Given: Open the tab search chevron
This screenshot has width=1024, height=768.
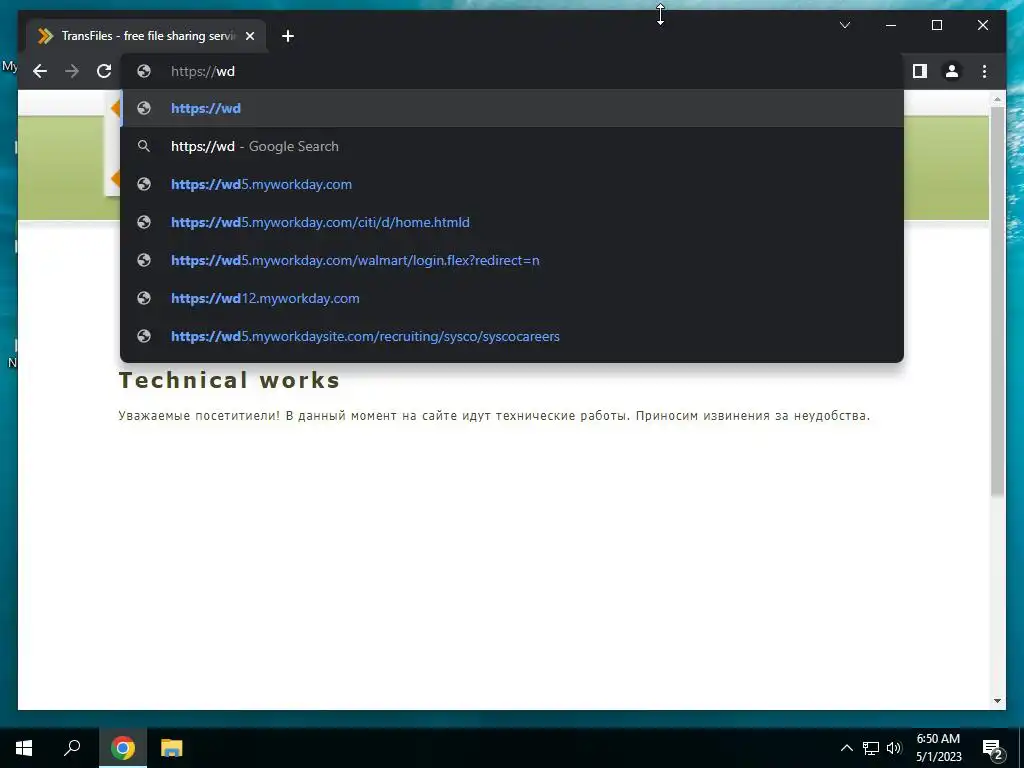Looking at the screenshot, I should point(844,25).
